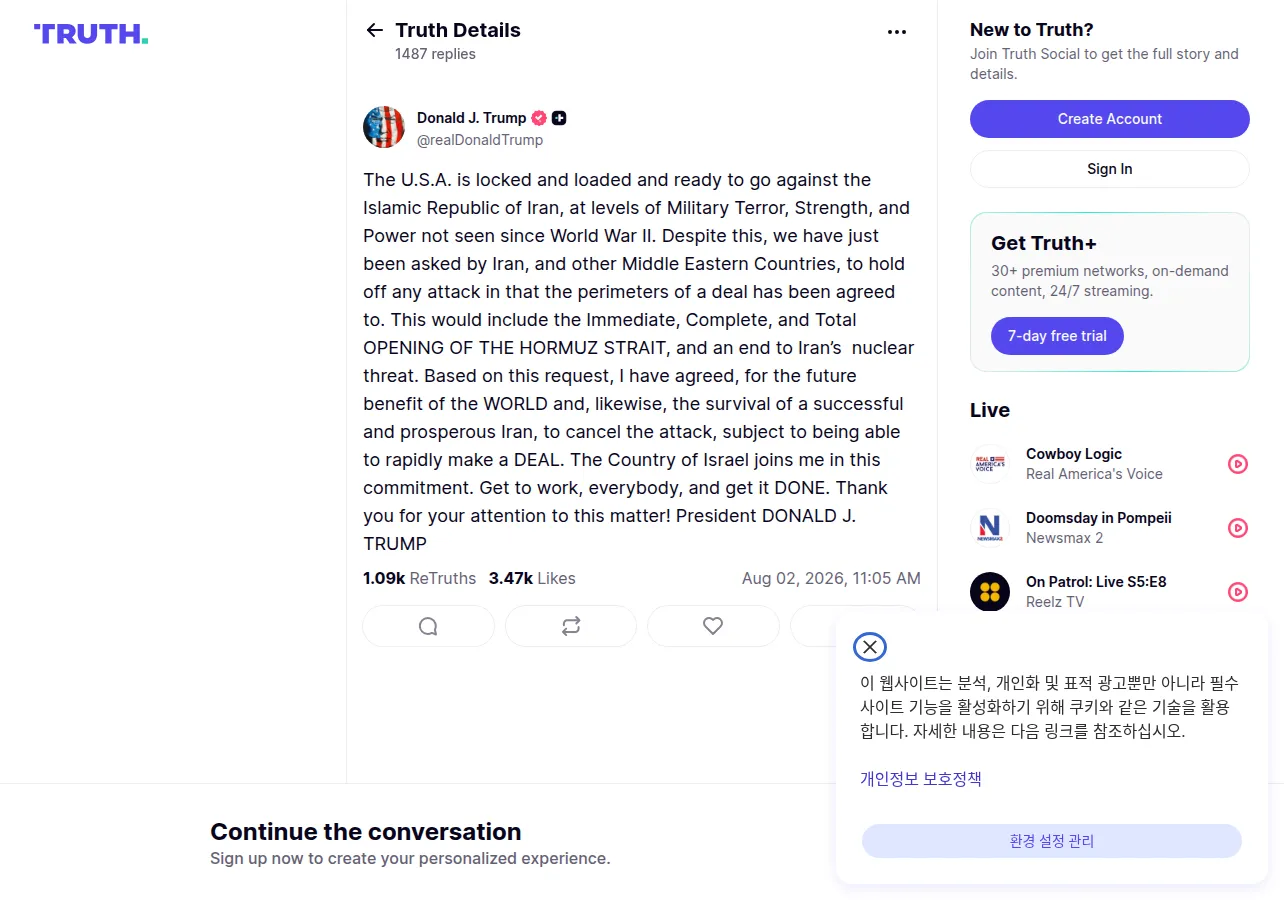Click the Create Account button
The height and width of the screenshot is (900, 1284).
(1110, 119)
